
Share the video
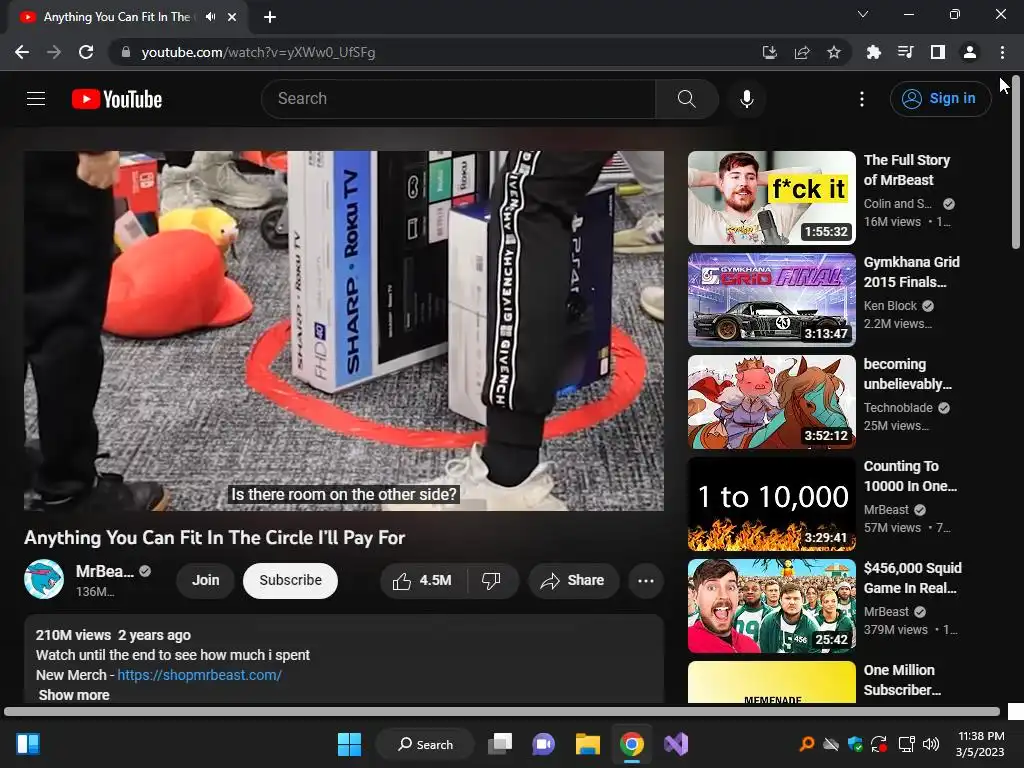point(573,581)
